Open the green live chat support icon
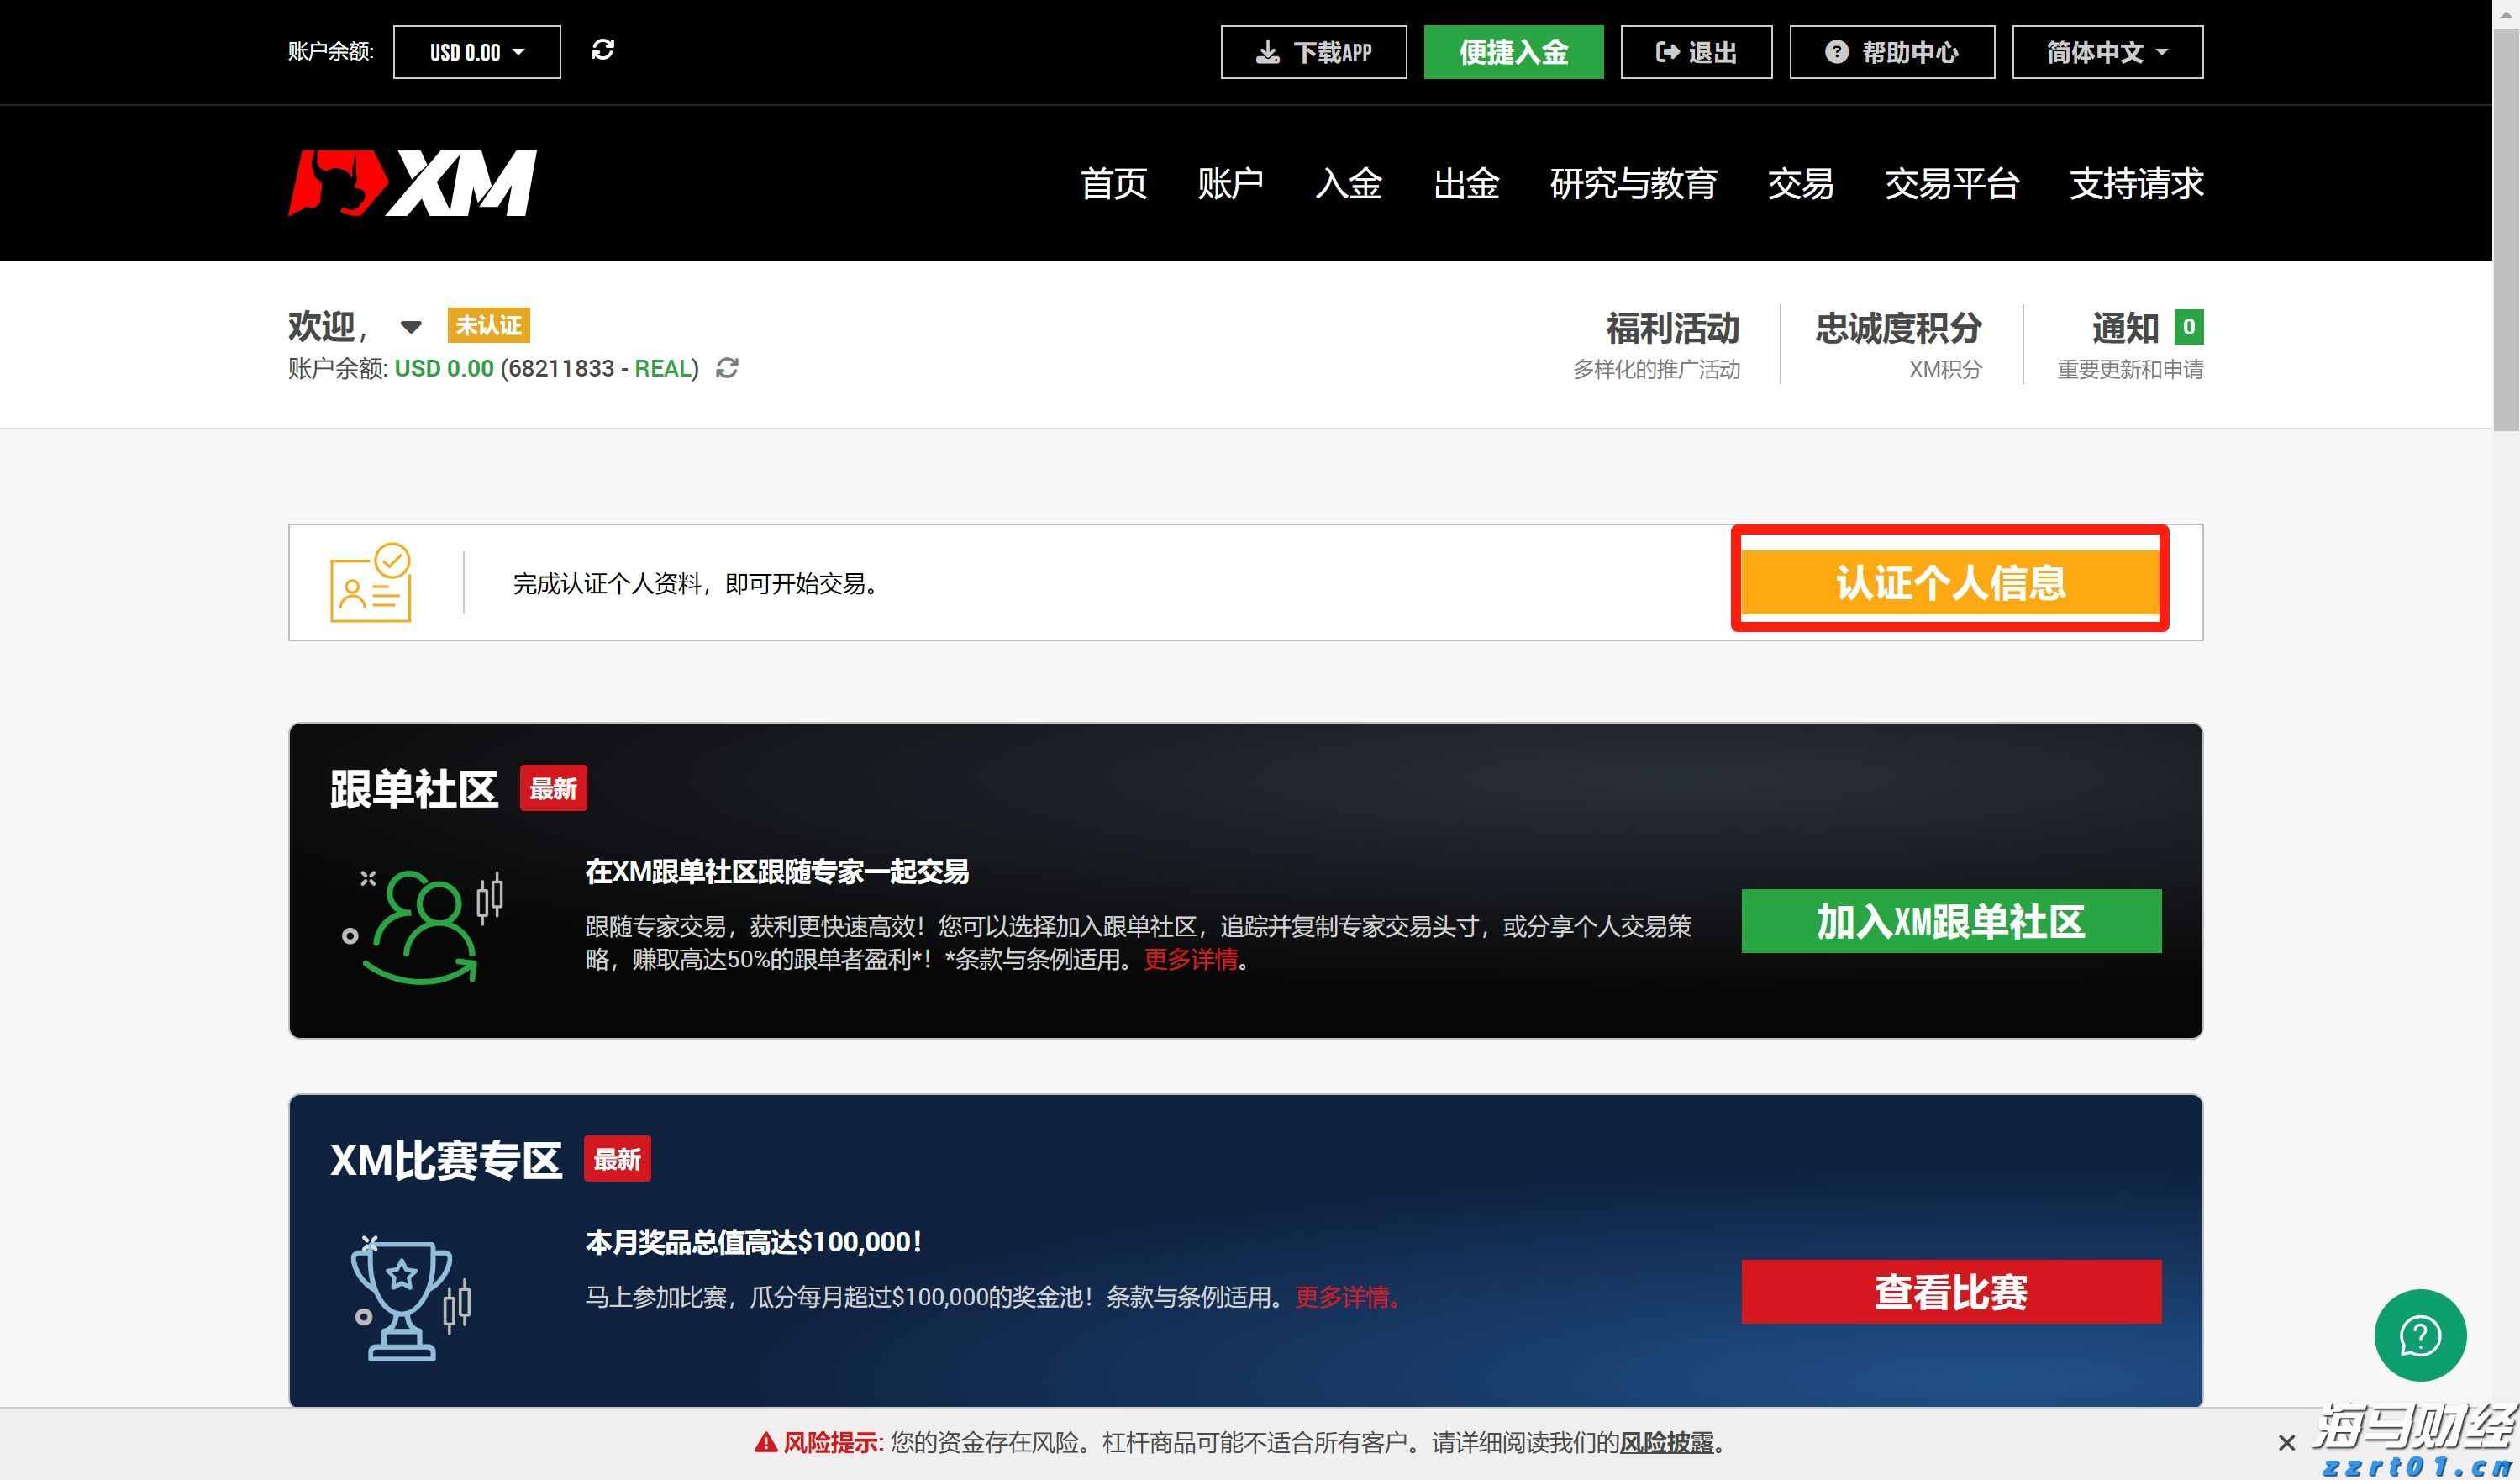 [x=2420, y=1335]
